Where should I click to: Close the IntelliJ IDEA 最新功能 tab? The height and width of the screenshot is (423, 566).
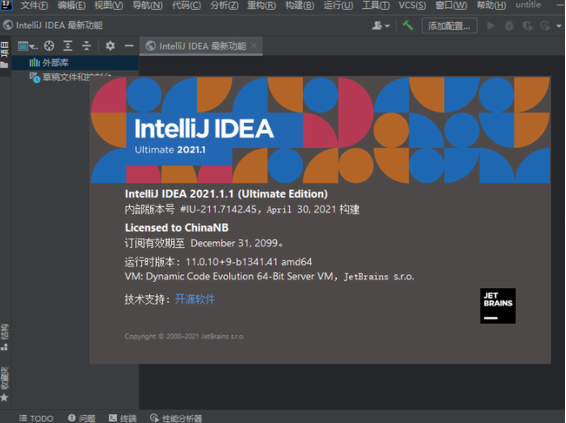click(254, 46)
